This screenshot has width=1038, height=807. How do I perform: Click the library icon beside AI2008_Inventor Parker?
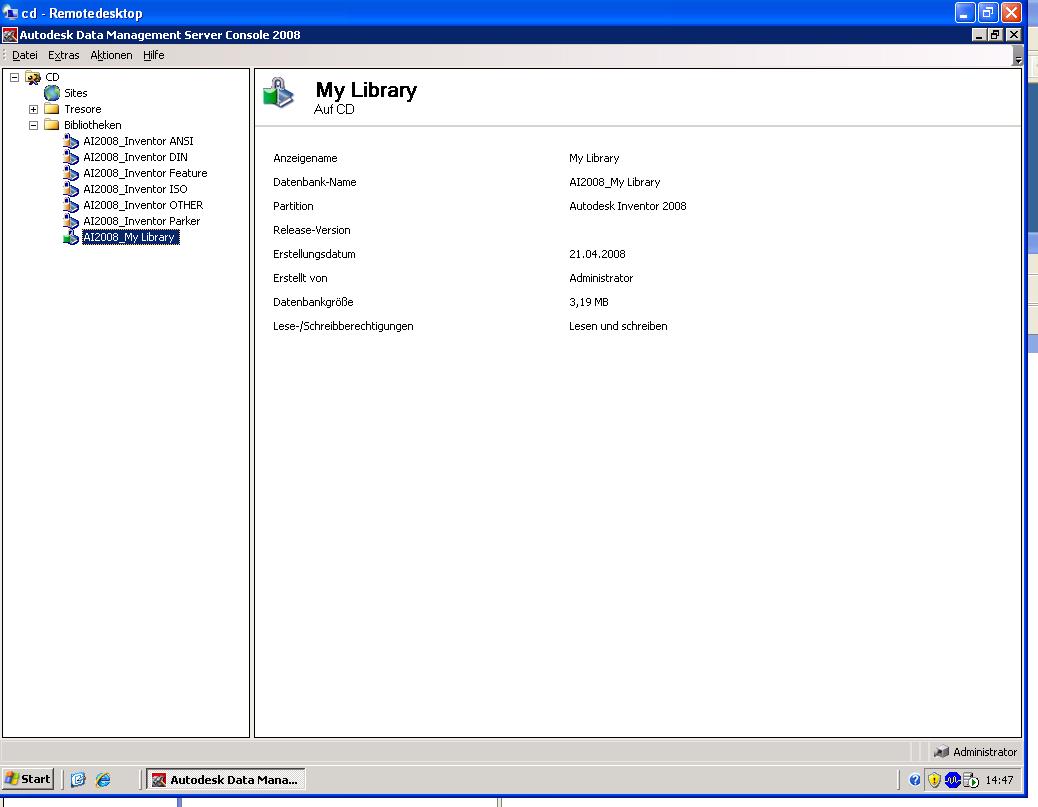(x=71, y=221)
